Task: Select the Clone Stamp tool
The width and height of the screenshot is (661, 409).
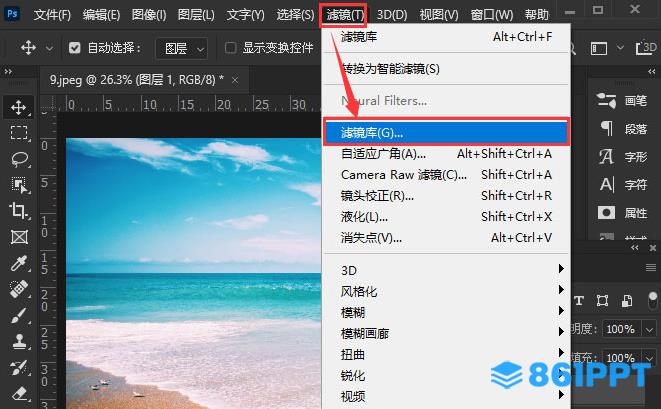Action: pos(19,342)
